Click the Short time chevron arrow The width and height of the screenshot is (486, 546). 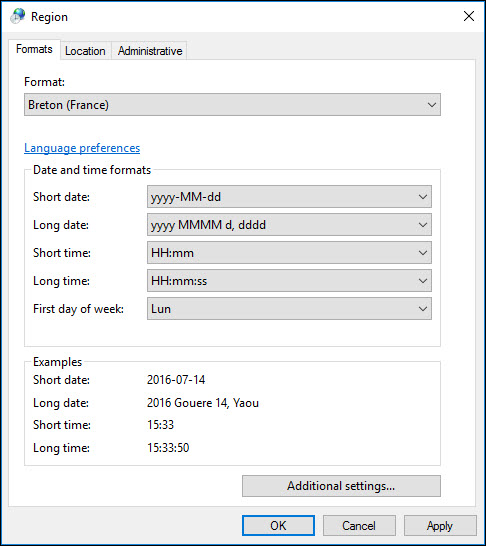[x=423, y=252]
